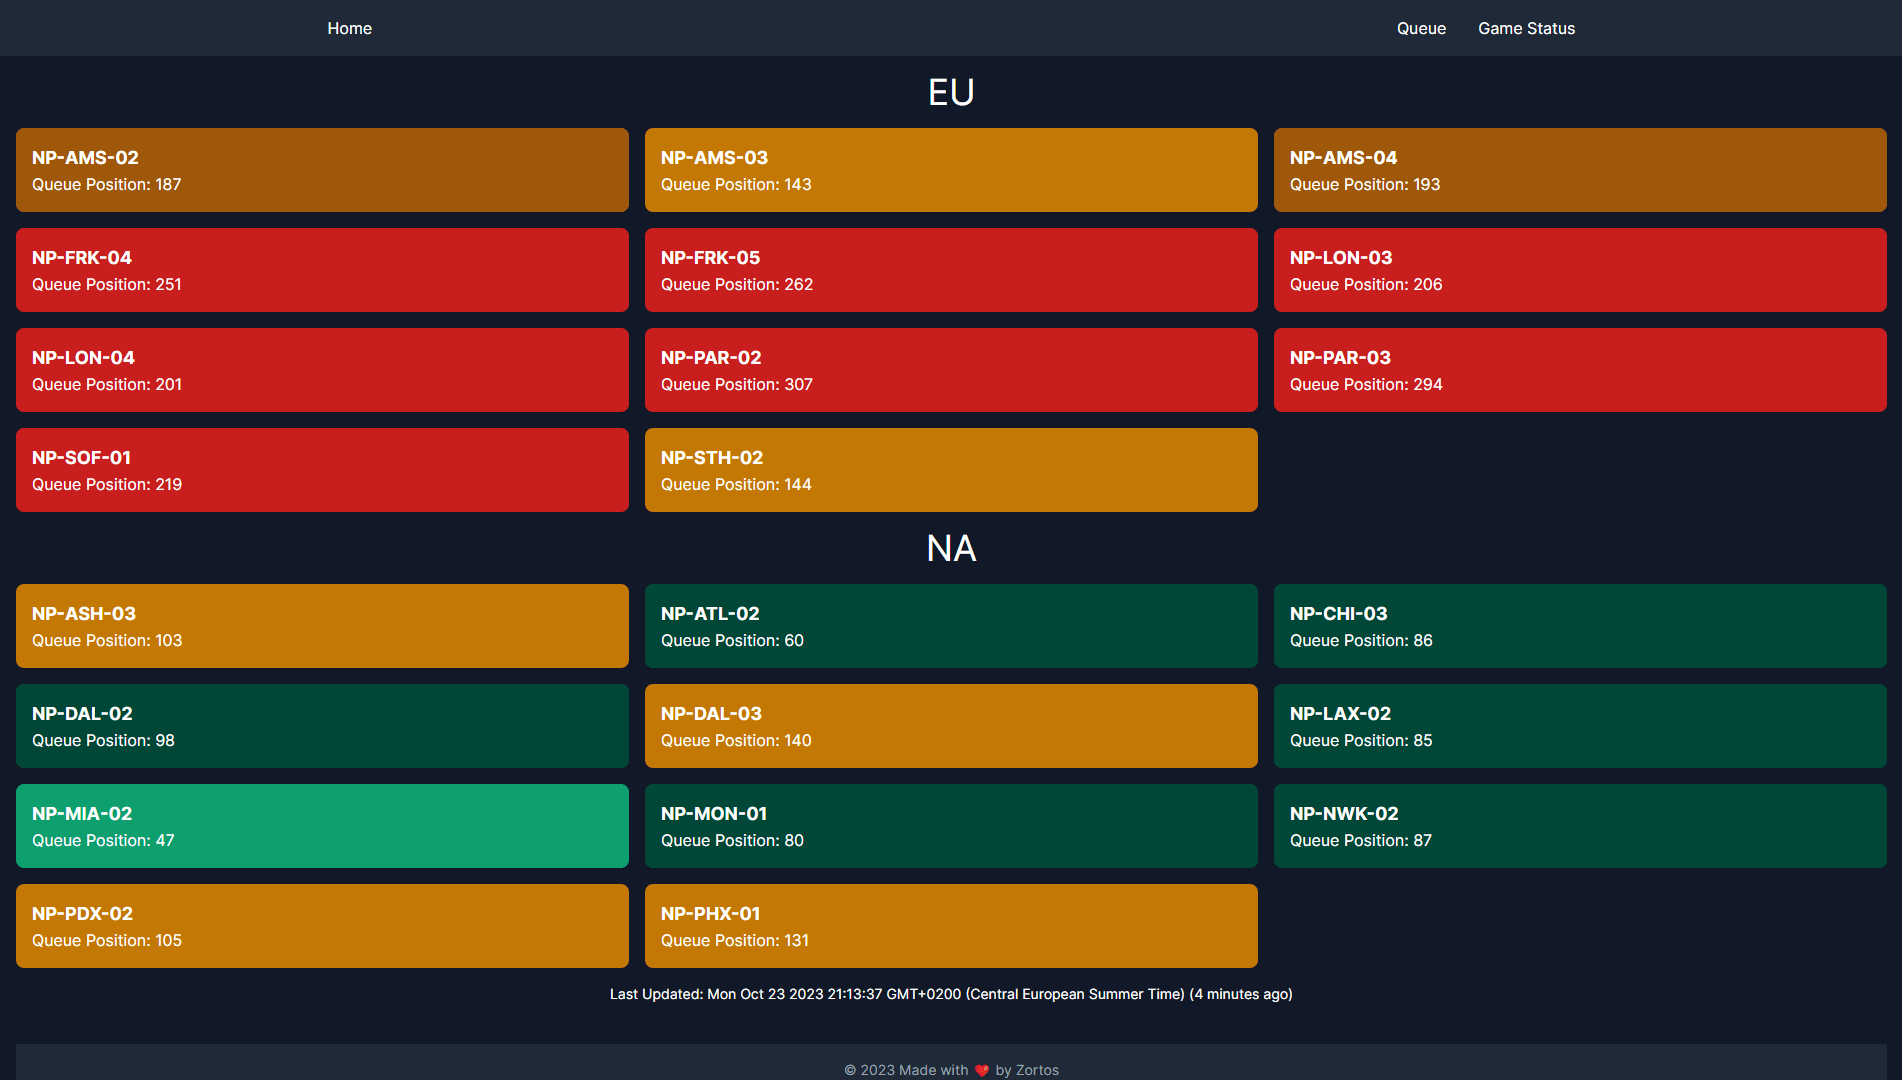Click the NP-AMS-04 server card
Screen dimensions: 1902x1080
click(1580, 170)
